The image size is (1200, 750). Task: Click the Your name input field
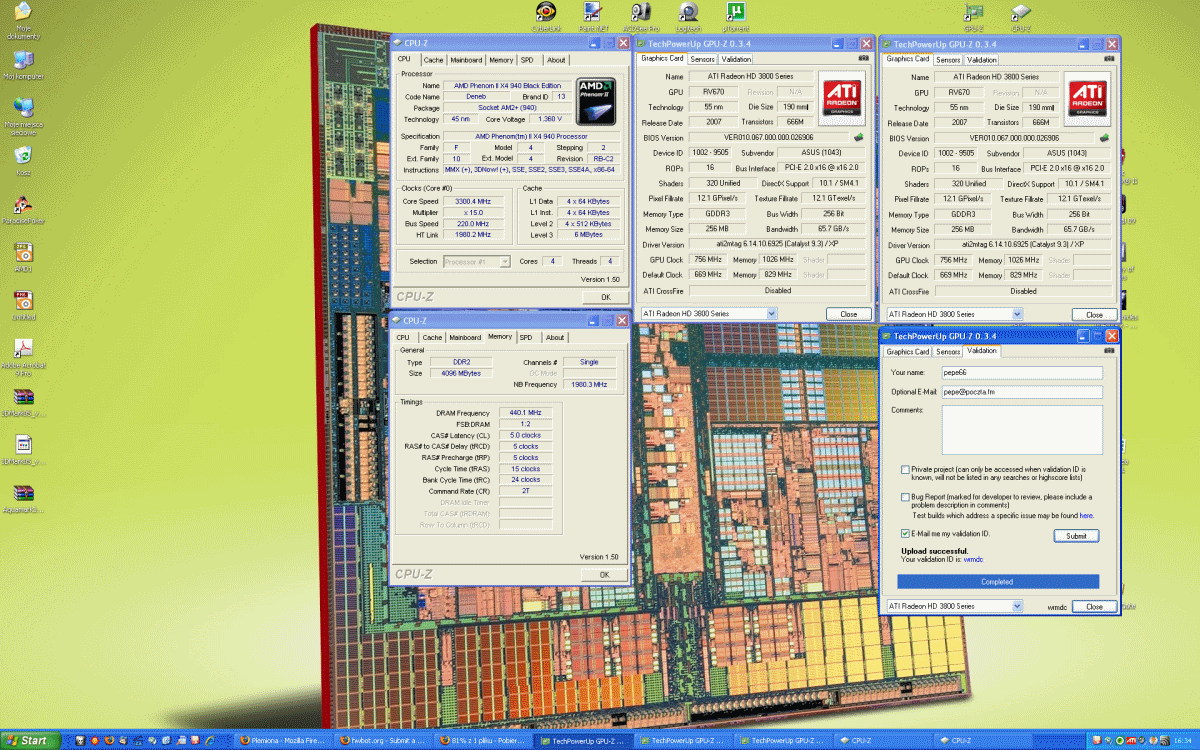[1022, 373]
